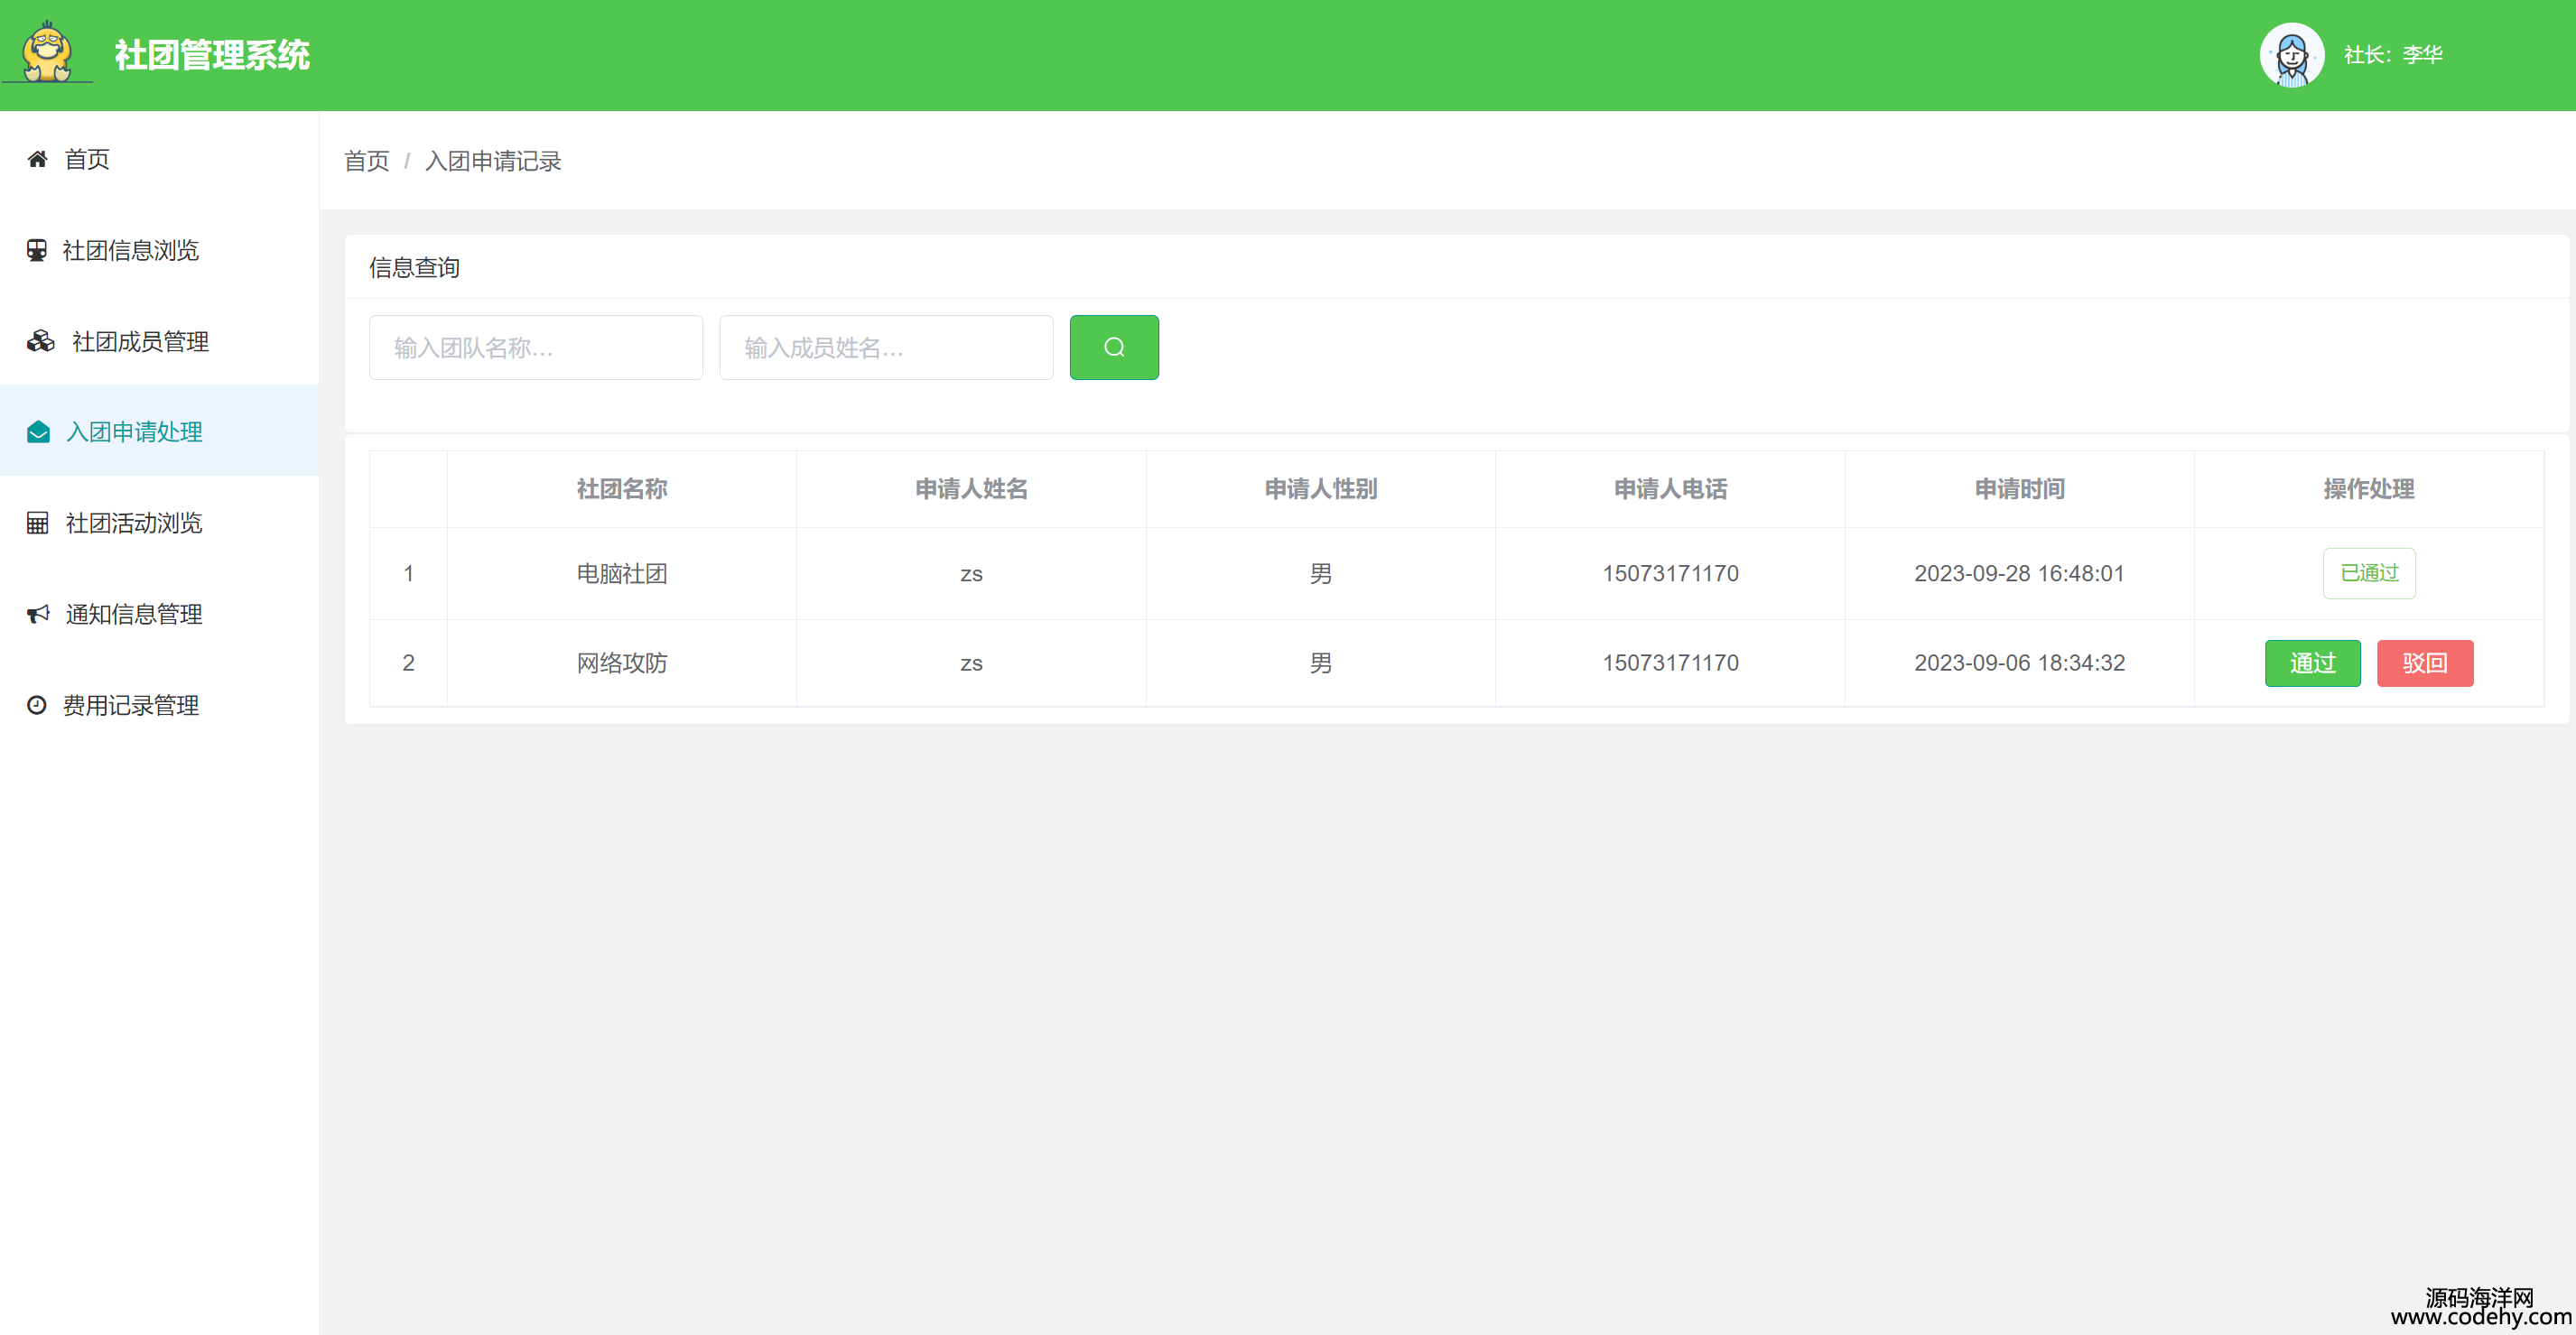
Task: Navigate to 社团活动浏览 menu
Action: point(159,523)
